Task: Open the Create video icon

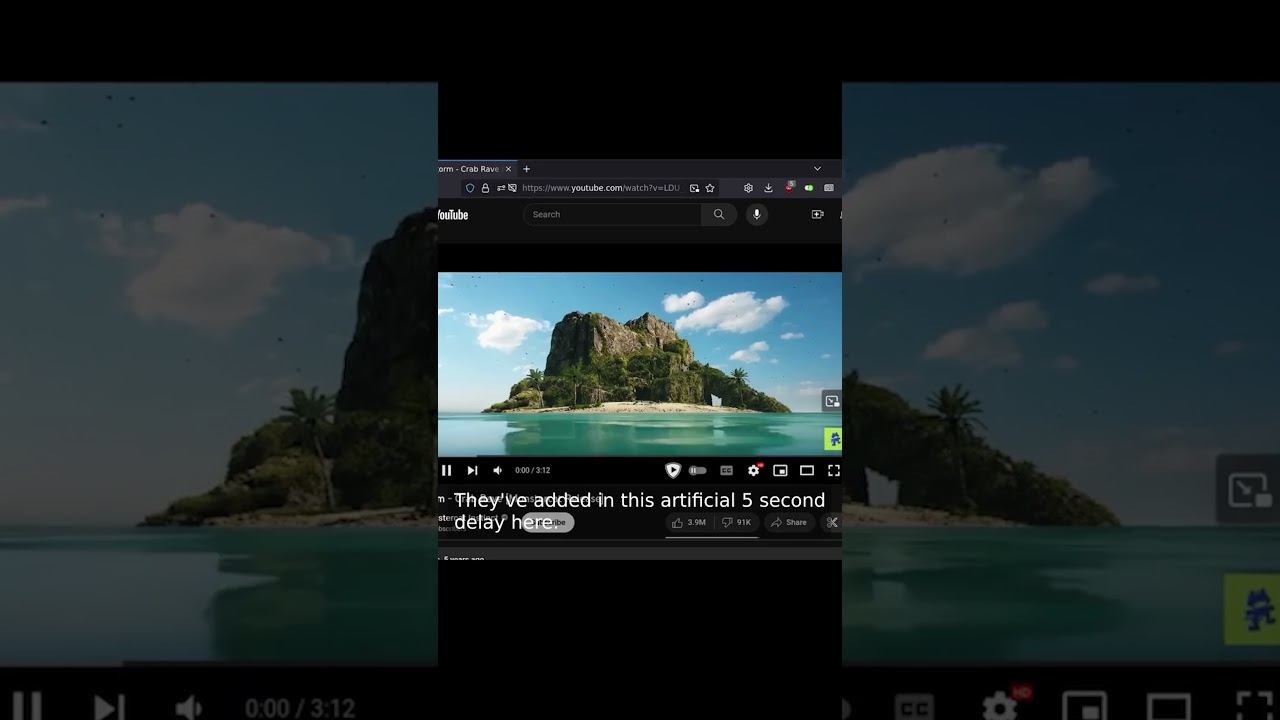Action: [x=817, y=214]
